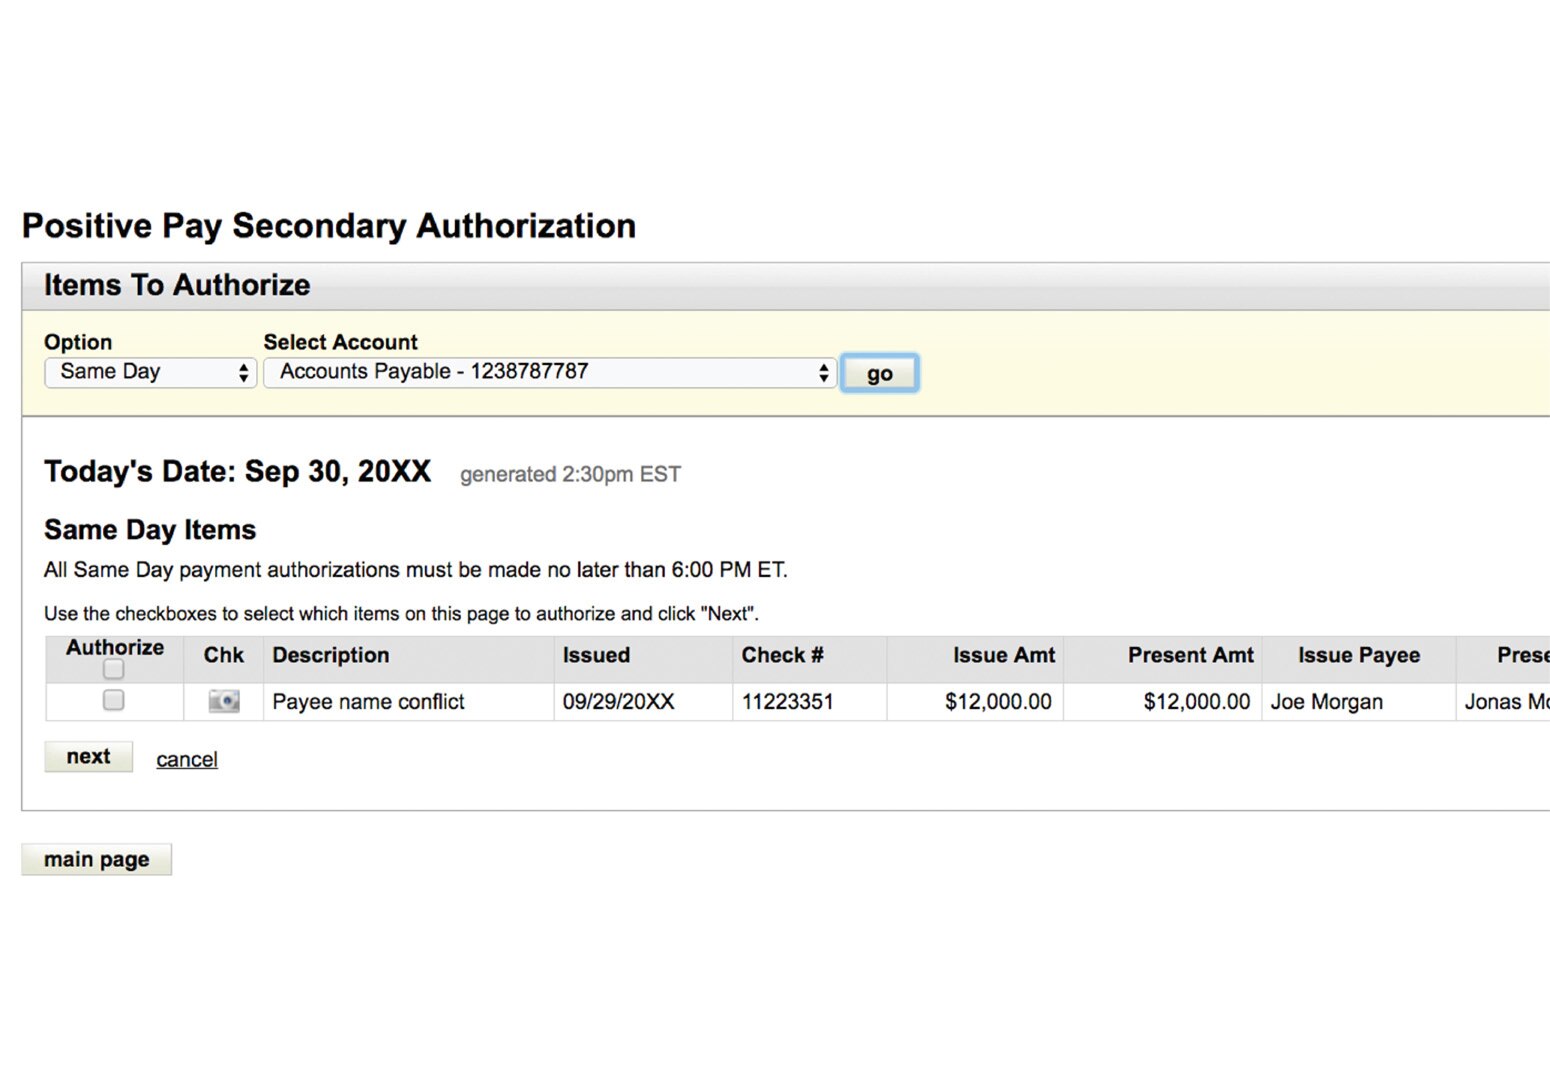The image size is (1550, 1087).
Task: Select the Accounts Payable - 1238787787 account option
Action: pos(548,372)
